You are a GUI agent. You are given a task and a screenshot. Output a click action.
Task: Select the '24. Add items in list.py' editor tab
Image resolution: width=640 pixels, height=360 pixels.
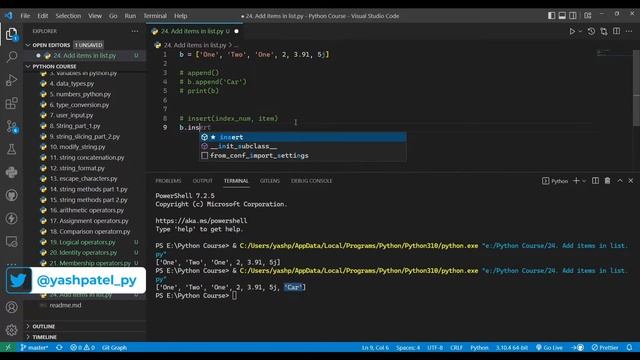[195, 31]
